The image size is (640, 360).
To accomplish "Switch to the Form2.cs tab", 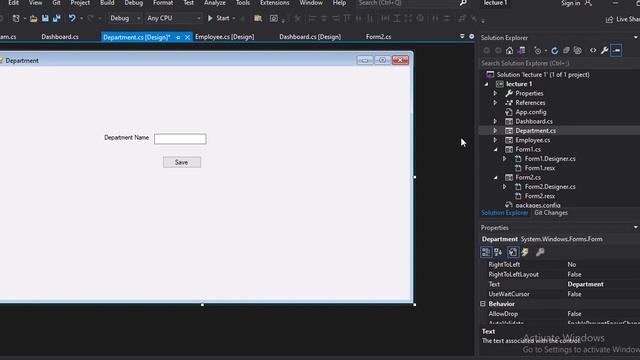I will 378,37.
